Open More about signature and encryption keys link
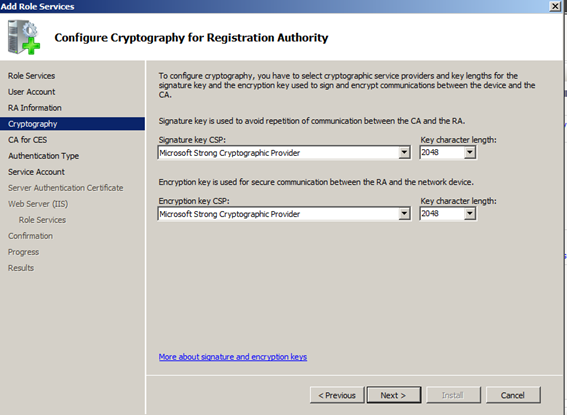567x415 pixels. click(x=233, y=357)
